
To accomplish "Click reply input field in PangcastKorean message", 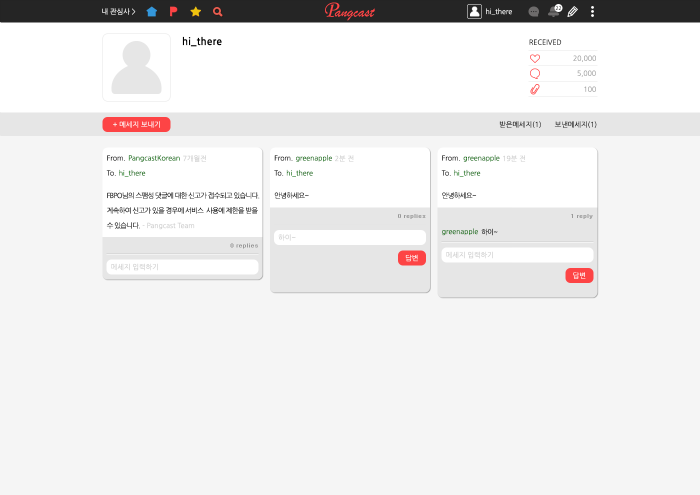I will point(182,267).
